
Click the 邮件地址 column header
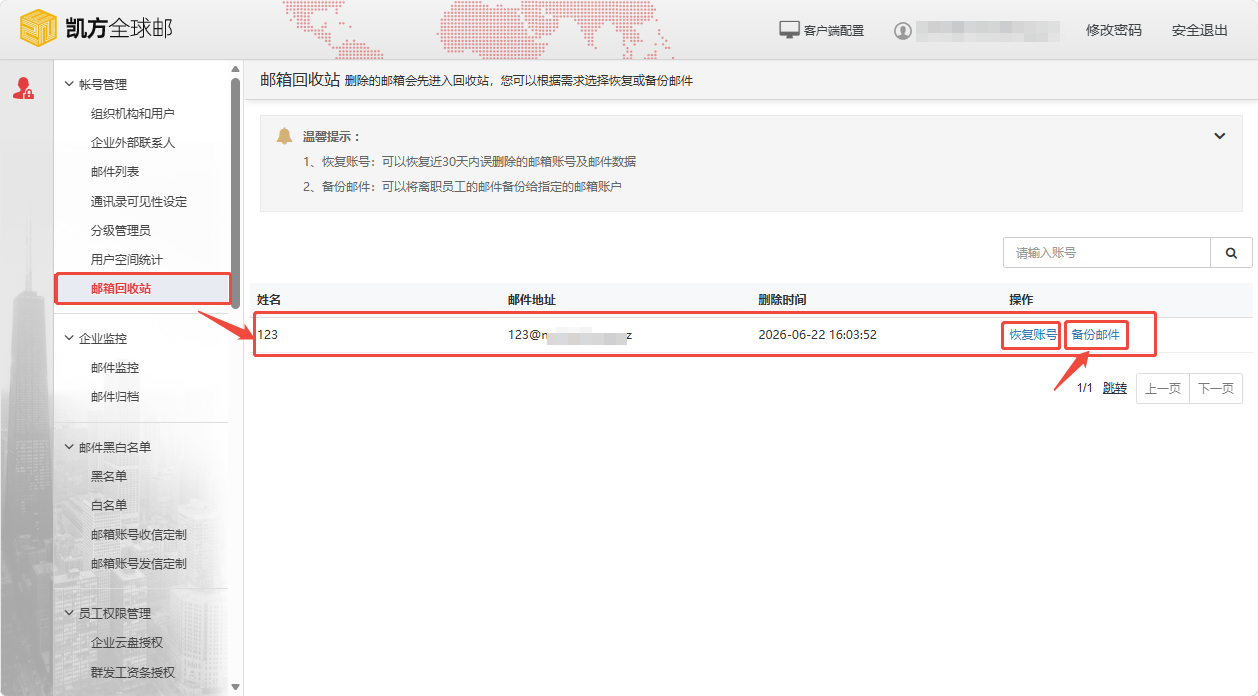pyautogui.click(x=532, y=300)
